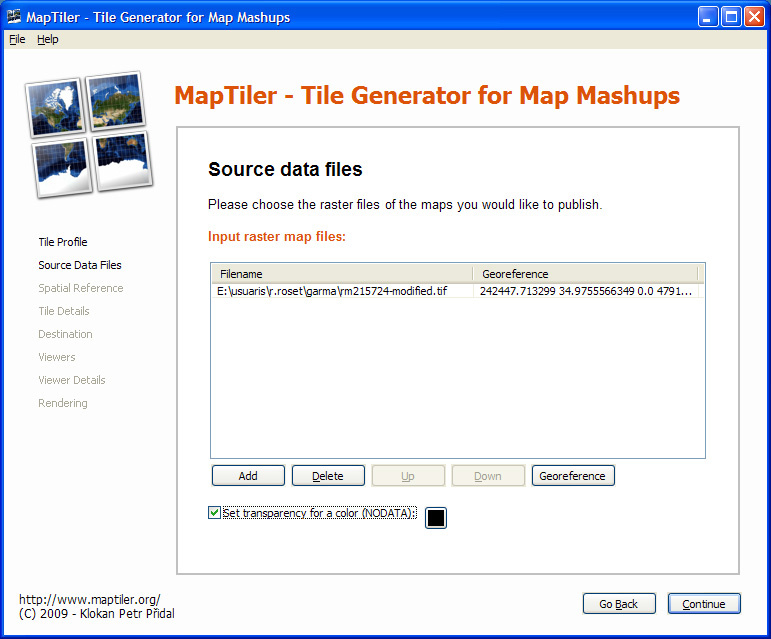Click the Georeference column header
Image resolution: width=771 pixels, height=639 pixels.
[586, 274]
